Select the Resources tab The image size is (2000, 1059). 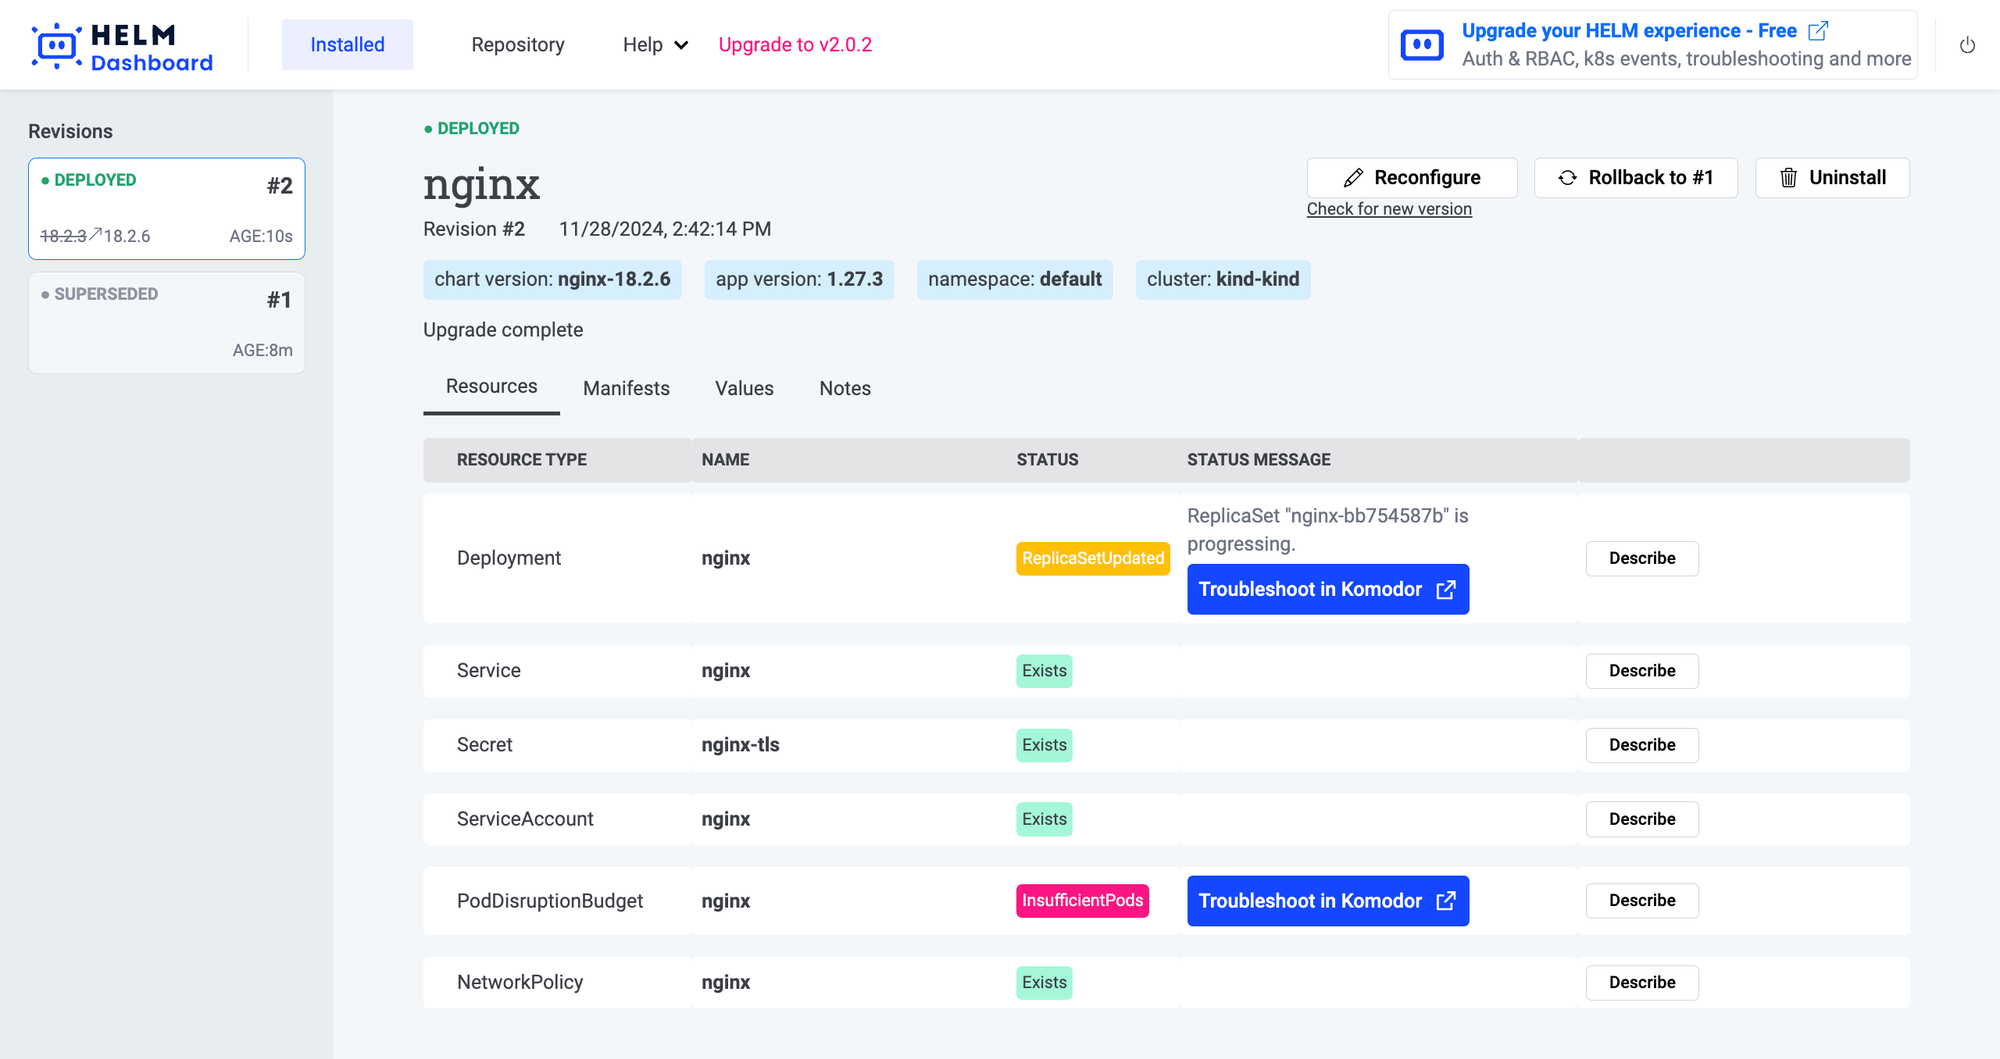coord(491,387)
